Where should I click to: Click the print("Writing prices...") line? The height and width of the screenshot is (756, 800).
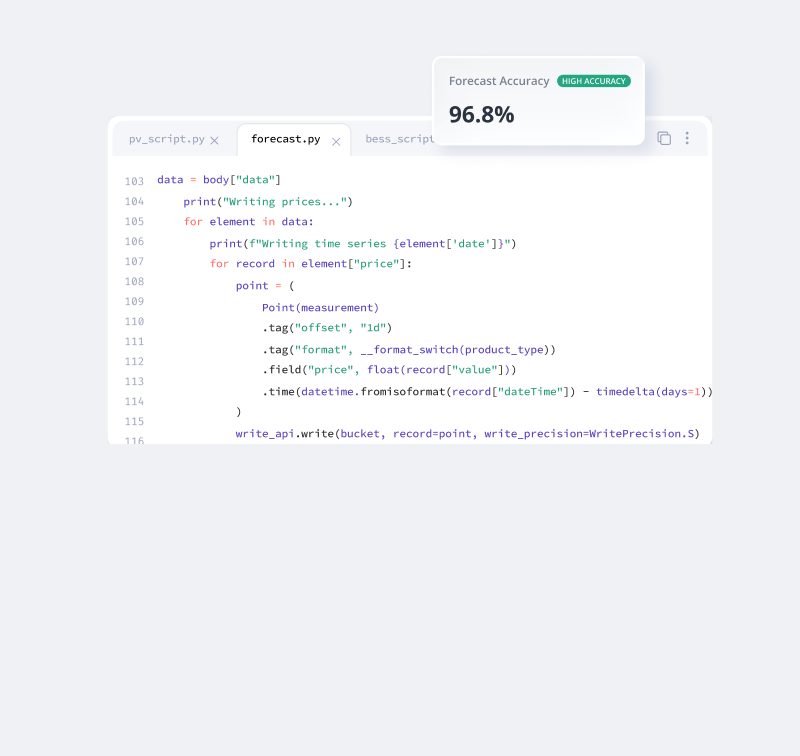click(x=268, y=201)
